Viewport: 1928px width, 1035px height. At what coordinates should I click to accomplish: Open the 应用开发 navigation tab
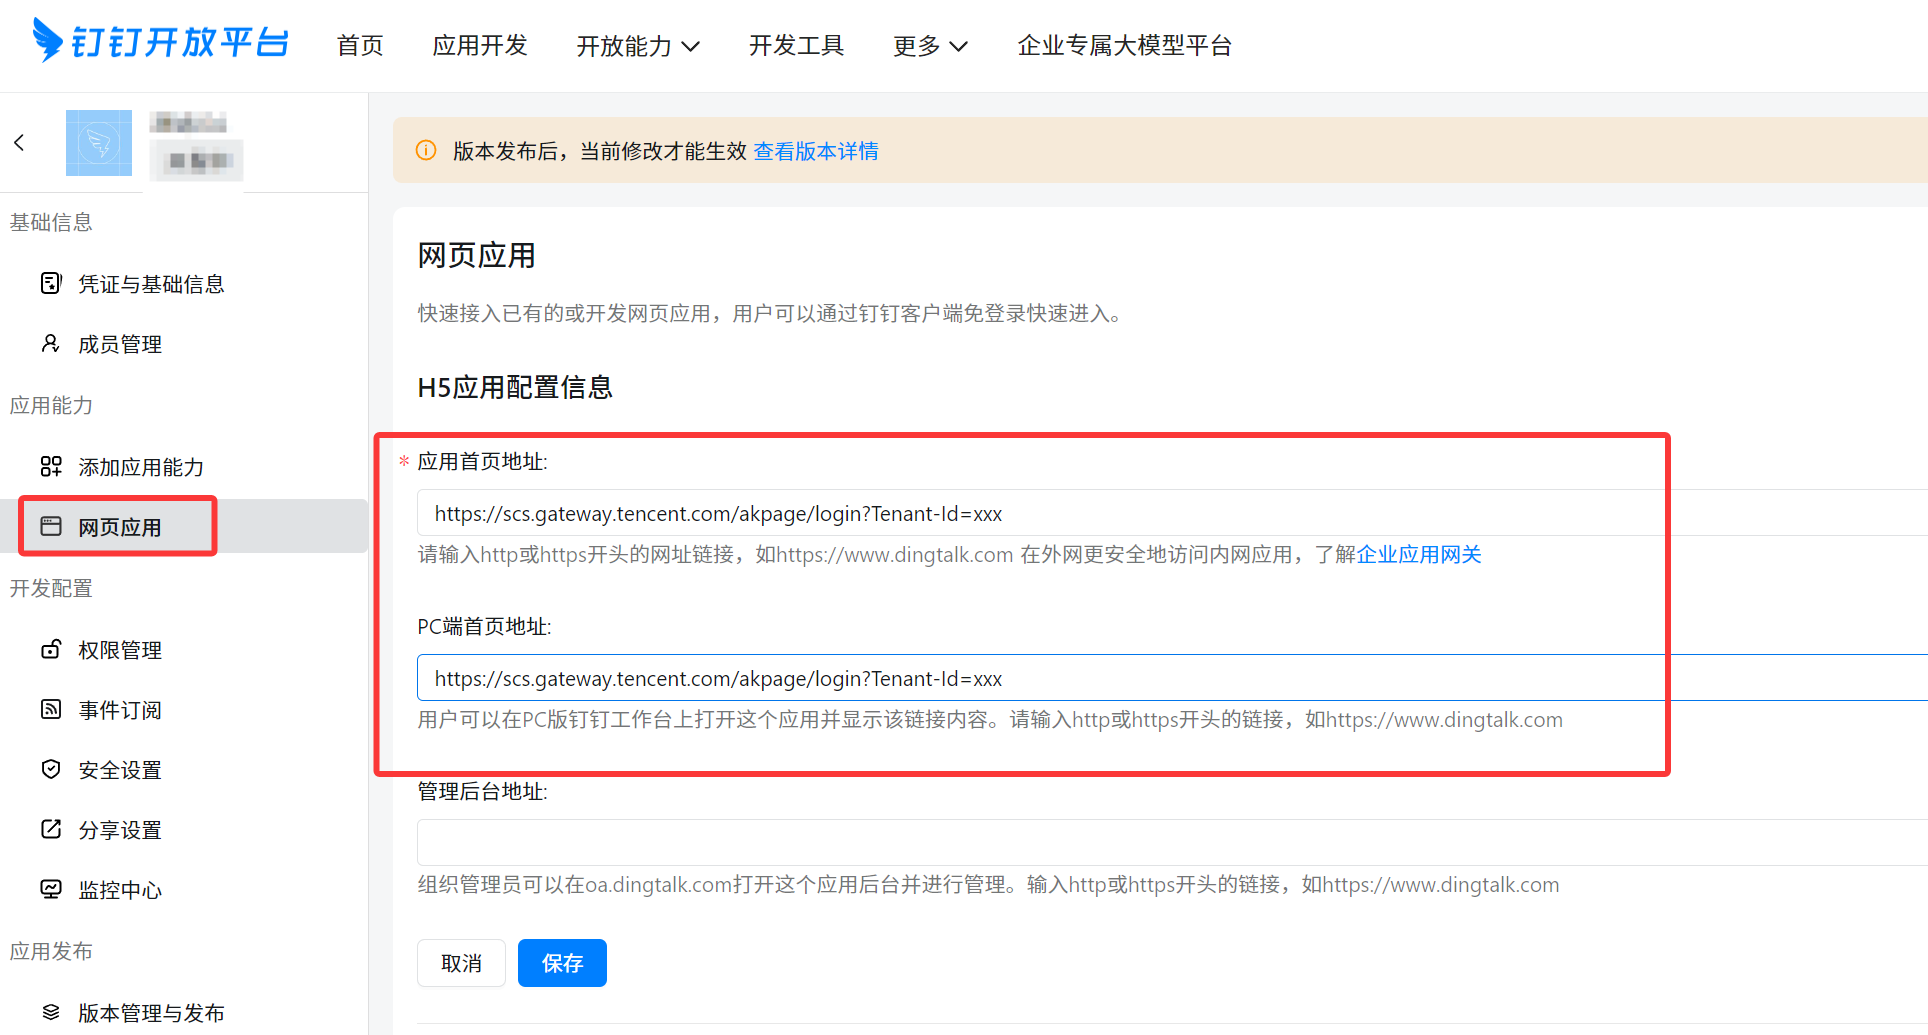coord(480,45)
